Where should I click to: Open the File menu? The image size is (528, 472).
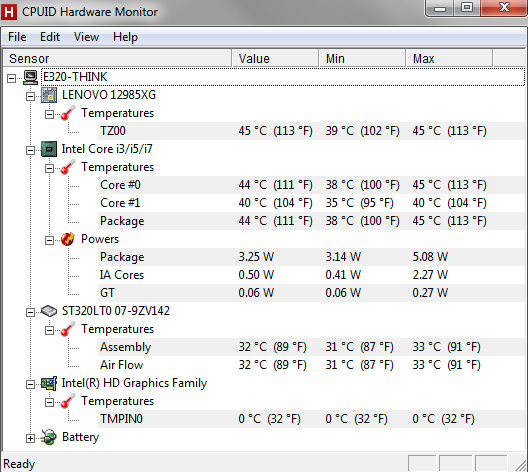pyautogui.click(x=17, y=37)
